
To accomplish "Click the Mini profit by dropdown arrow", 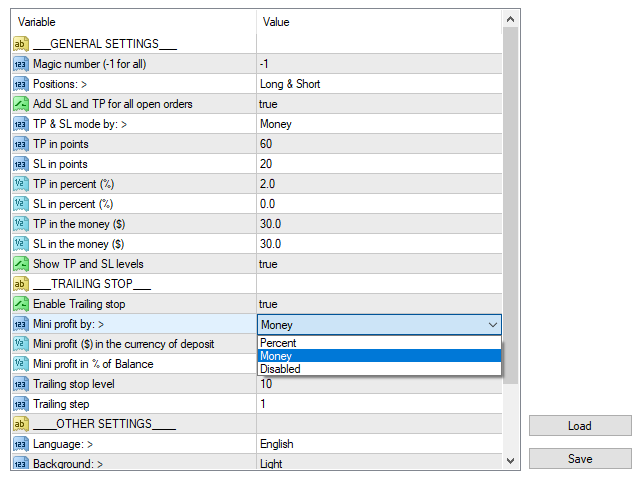I will (x=493, y=325).
